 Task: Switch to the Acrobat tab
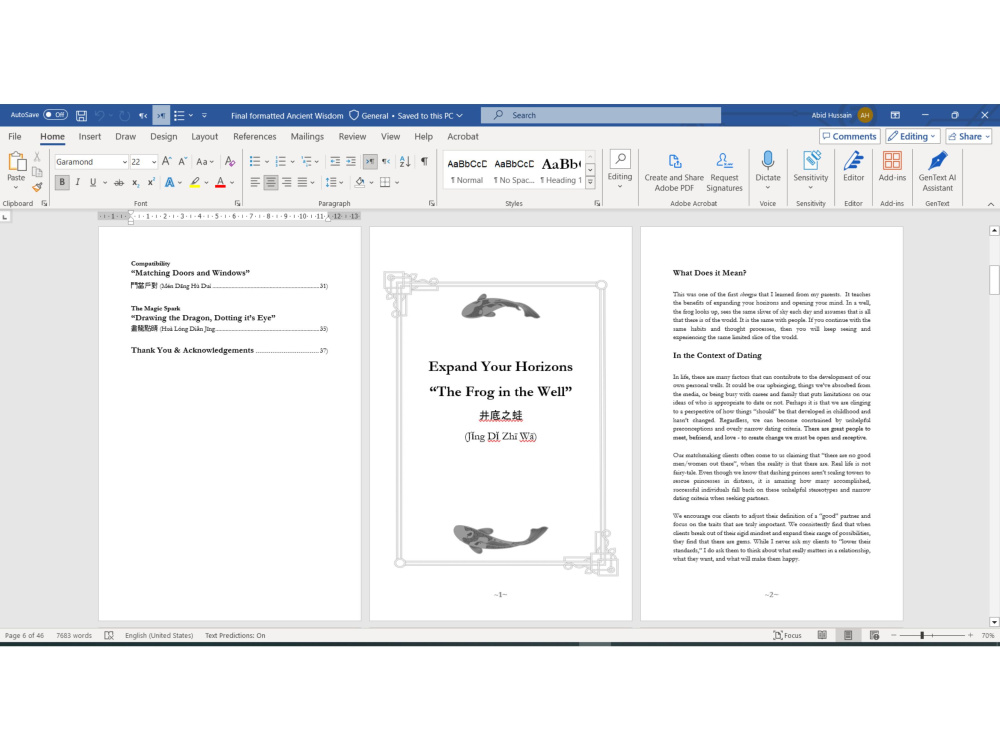coord(463,136)
